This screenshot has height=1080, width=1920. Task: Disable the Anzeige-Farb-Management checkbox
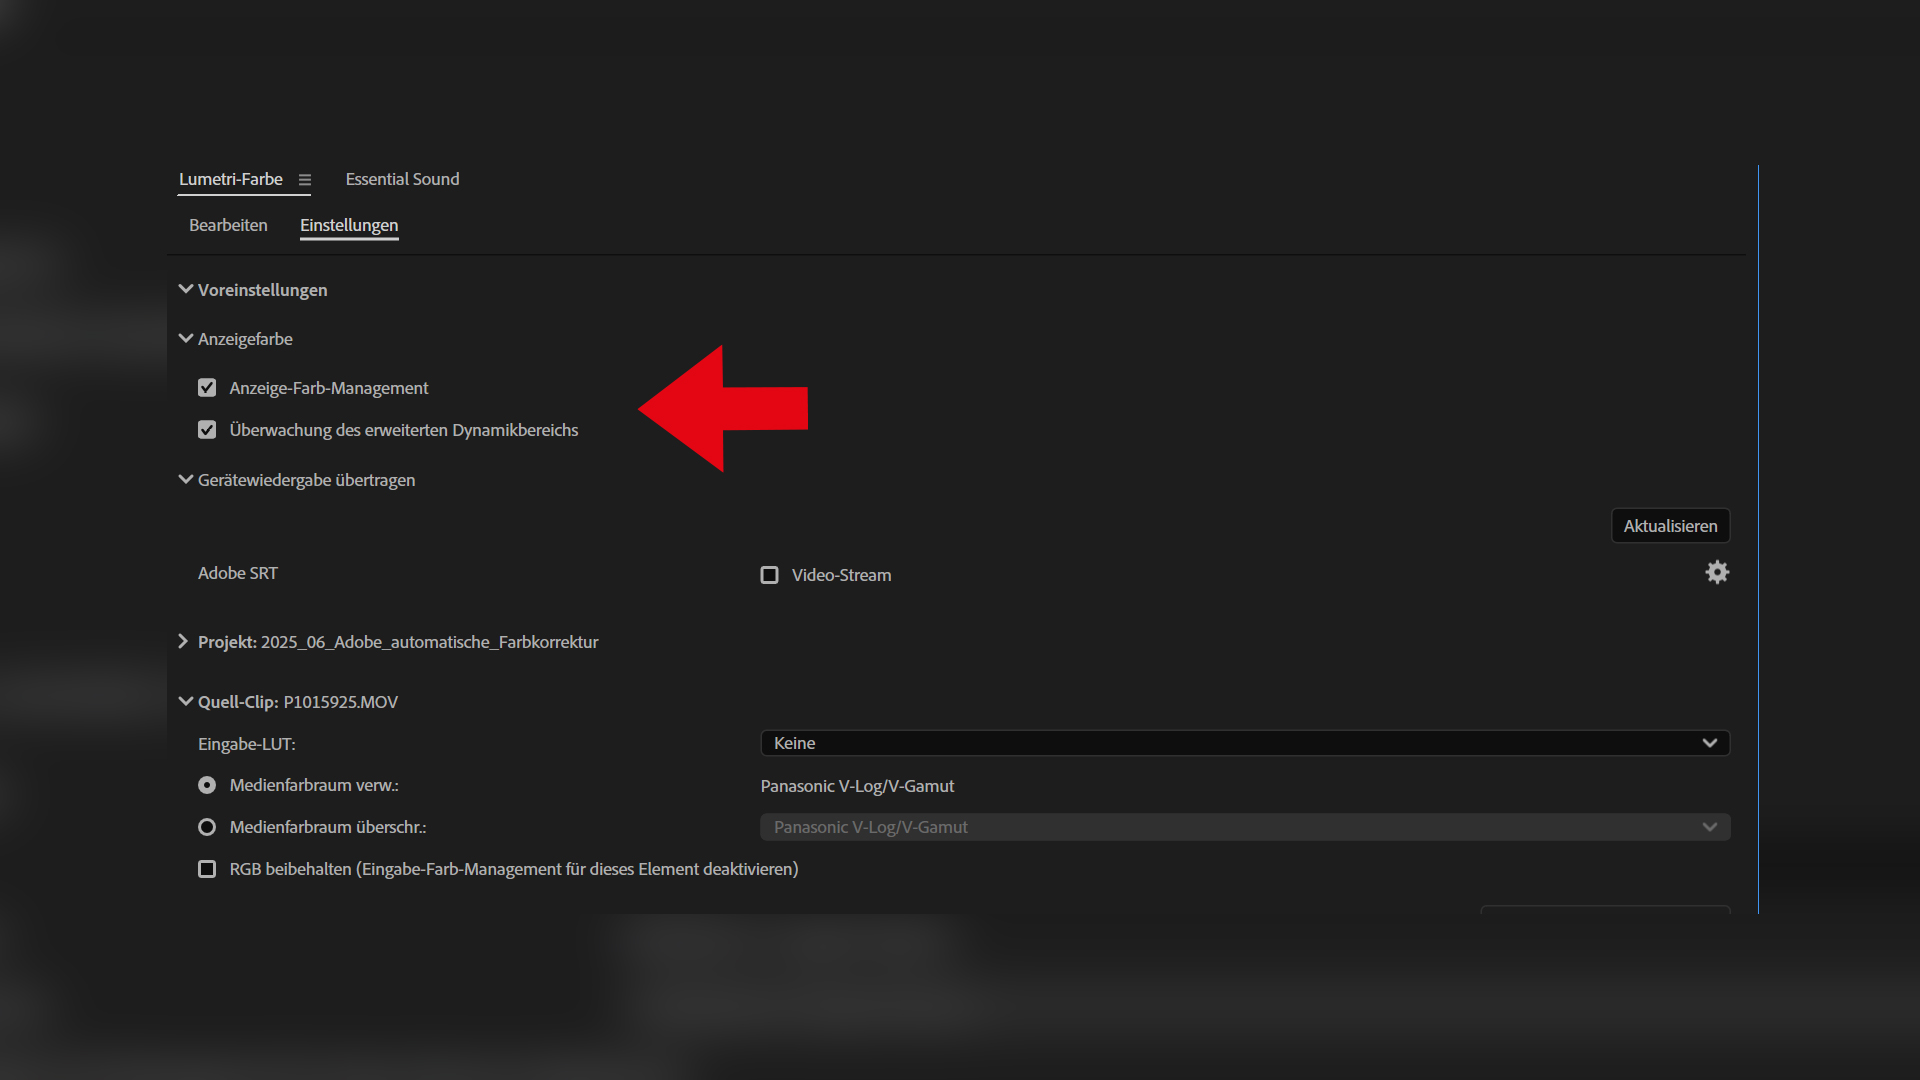click(x=207, y=388)
